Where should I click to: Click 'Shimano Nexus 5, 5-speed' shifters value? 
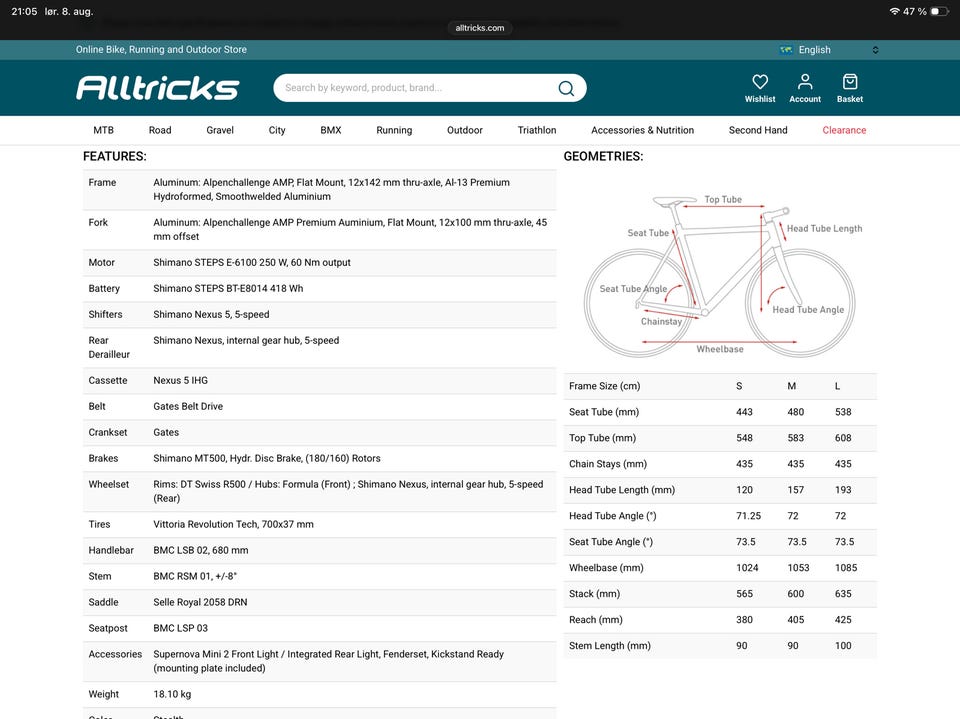[211, 315]
